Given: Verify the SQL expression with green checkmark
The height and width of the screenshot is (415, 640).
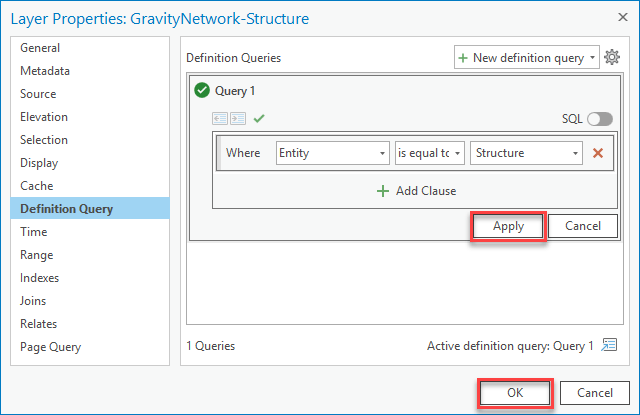Looking at the screenshot, I should [259, 118].
